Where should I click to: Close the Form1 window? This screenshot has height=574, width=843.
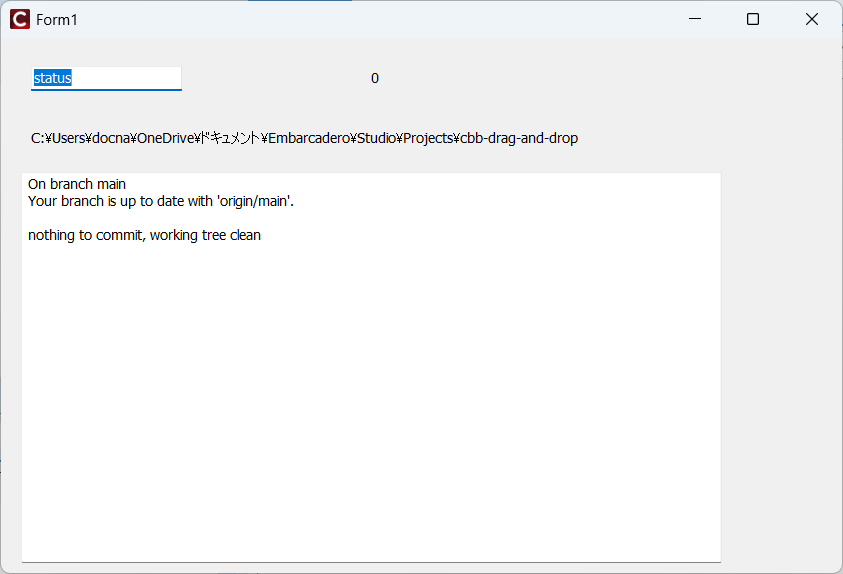point(811,19)
